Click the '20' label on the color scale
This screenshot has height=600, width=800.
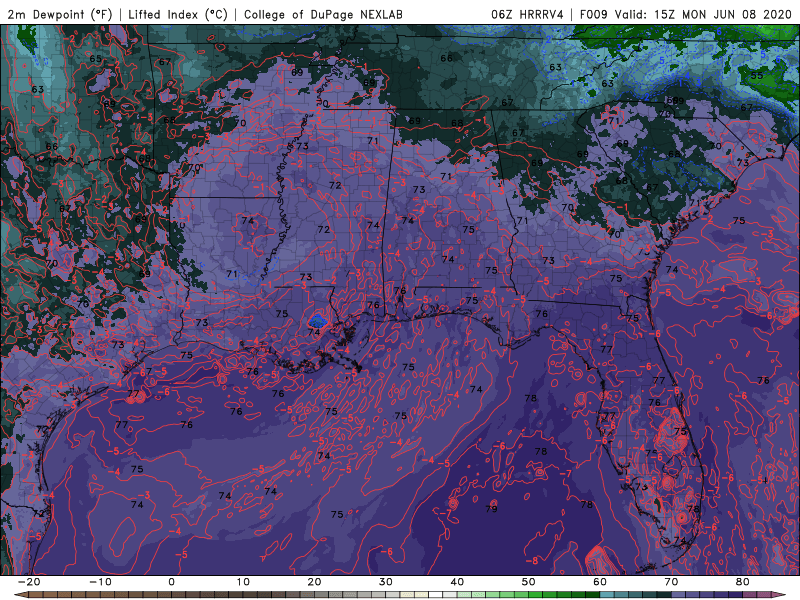(314, 582)
